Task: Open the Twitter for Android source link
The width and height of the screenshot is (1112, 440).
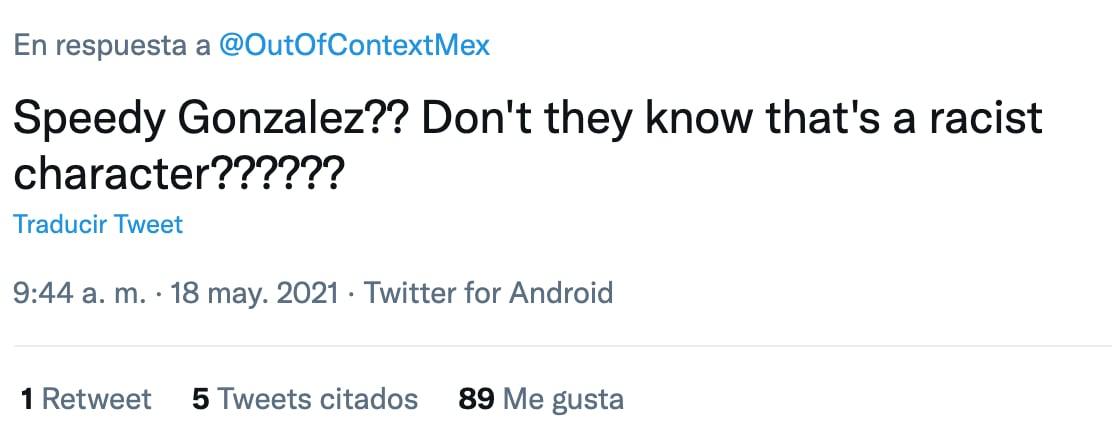Action: coord(488,294)
